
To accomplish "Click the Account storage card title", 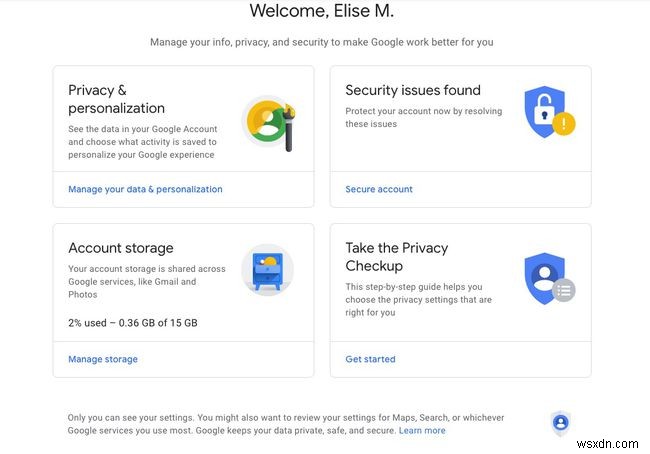I will pyautogui.click(x=121, y=248).
